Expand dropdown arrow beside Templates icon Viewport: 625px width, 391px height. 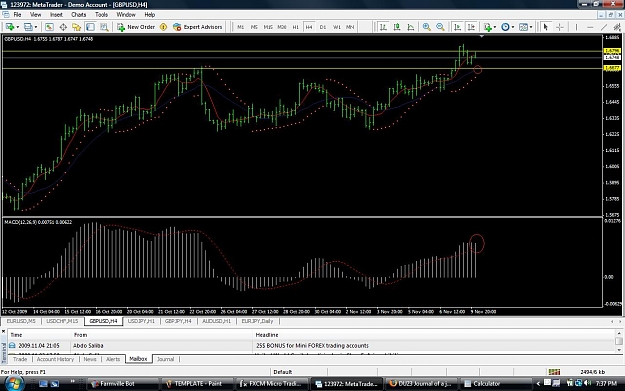(531, 27)
